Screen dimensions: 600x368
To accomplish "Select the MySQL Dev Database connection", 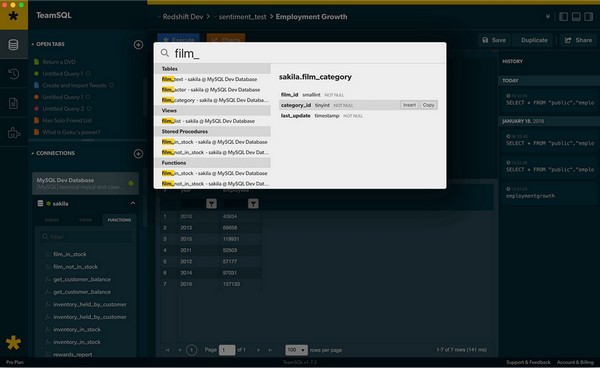I will tap(85, 183).
